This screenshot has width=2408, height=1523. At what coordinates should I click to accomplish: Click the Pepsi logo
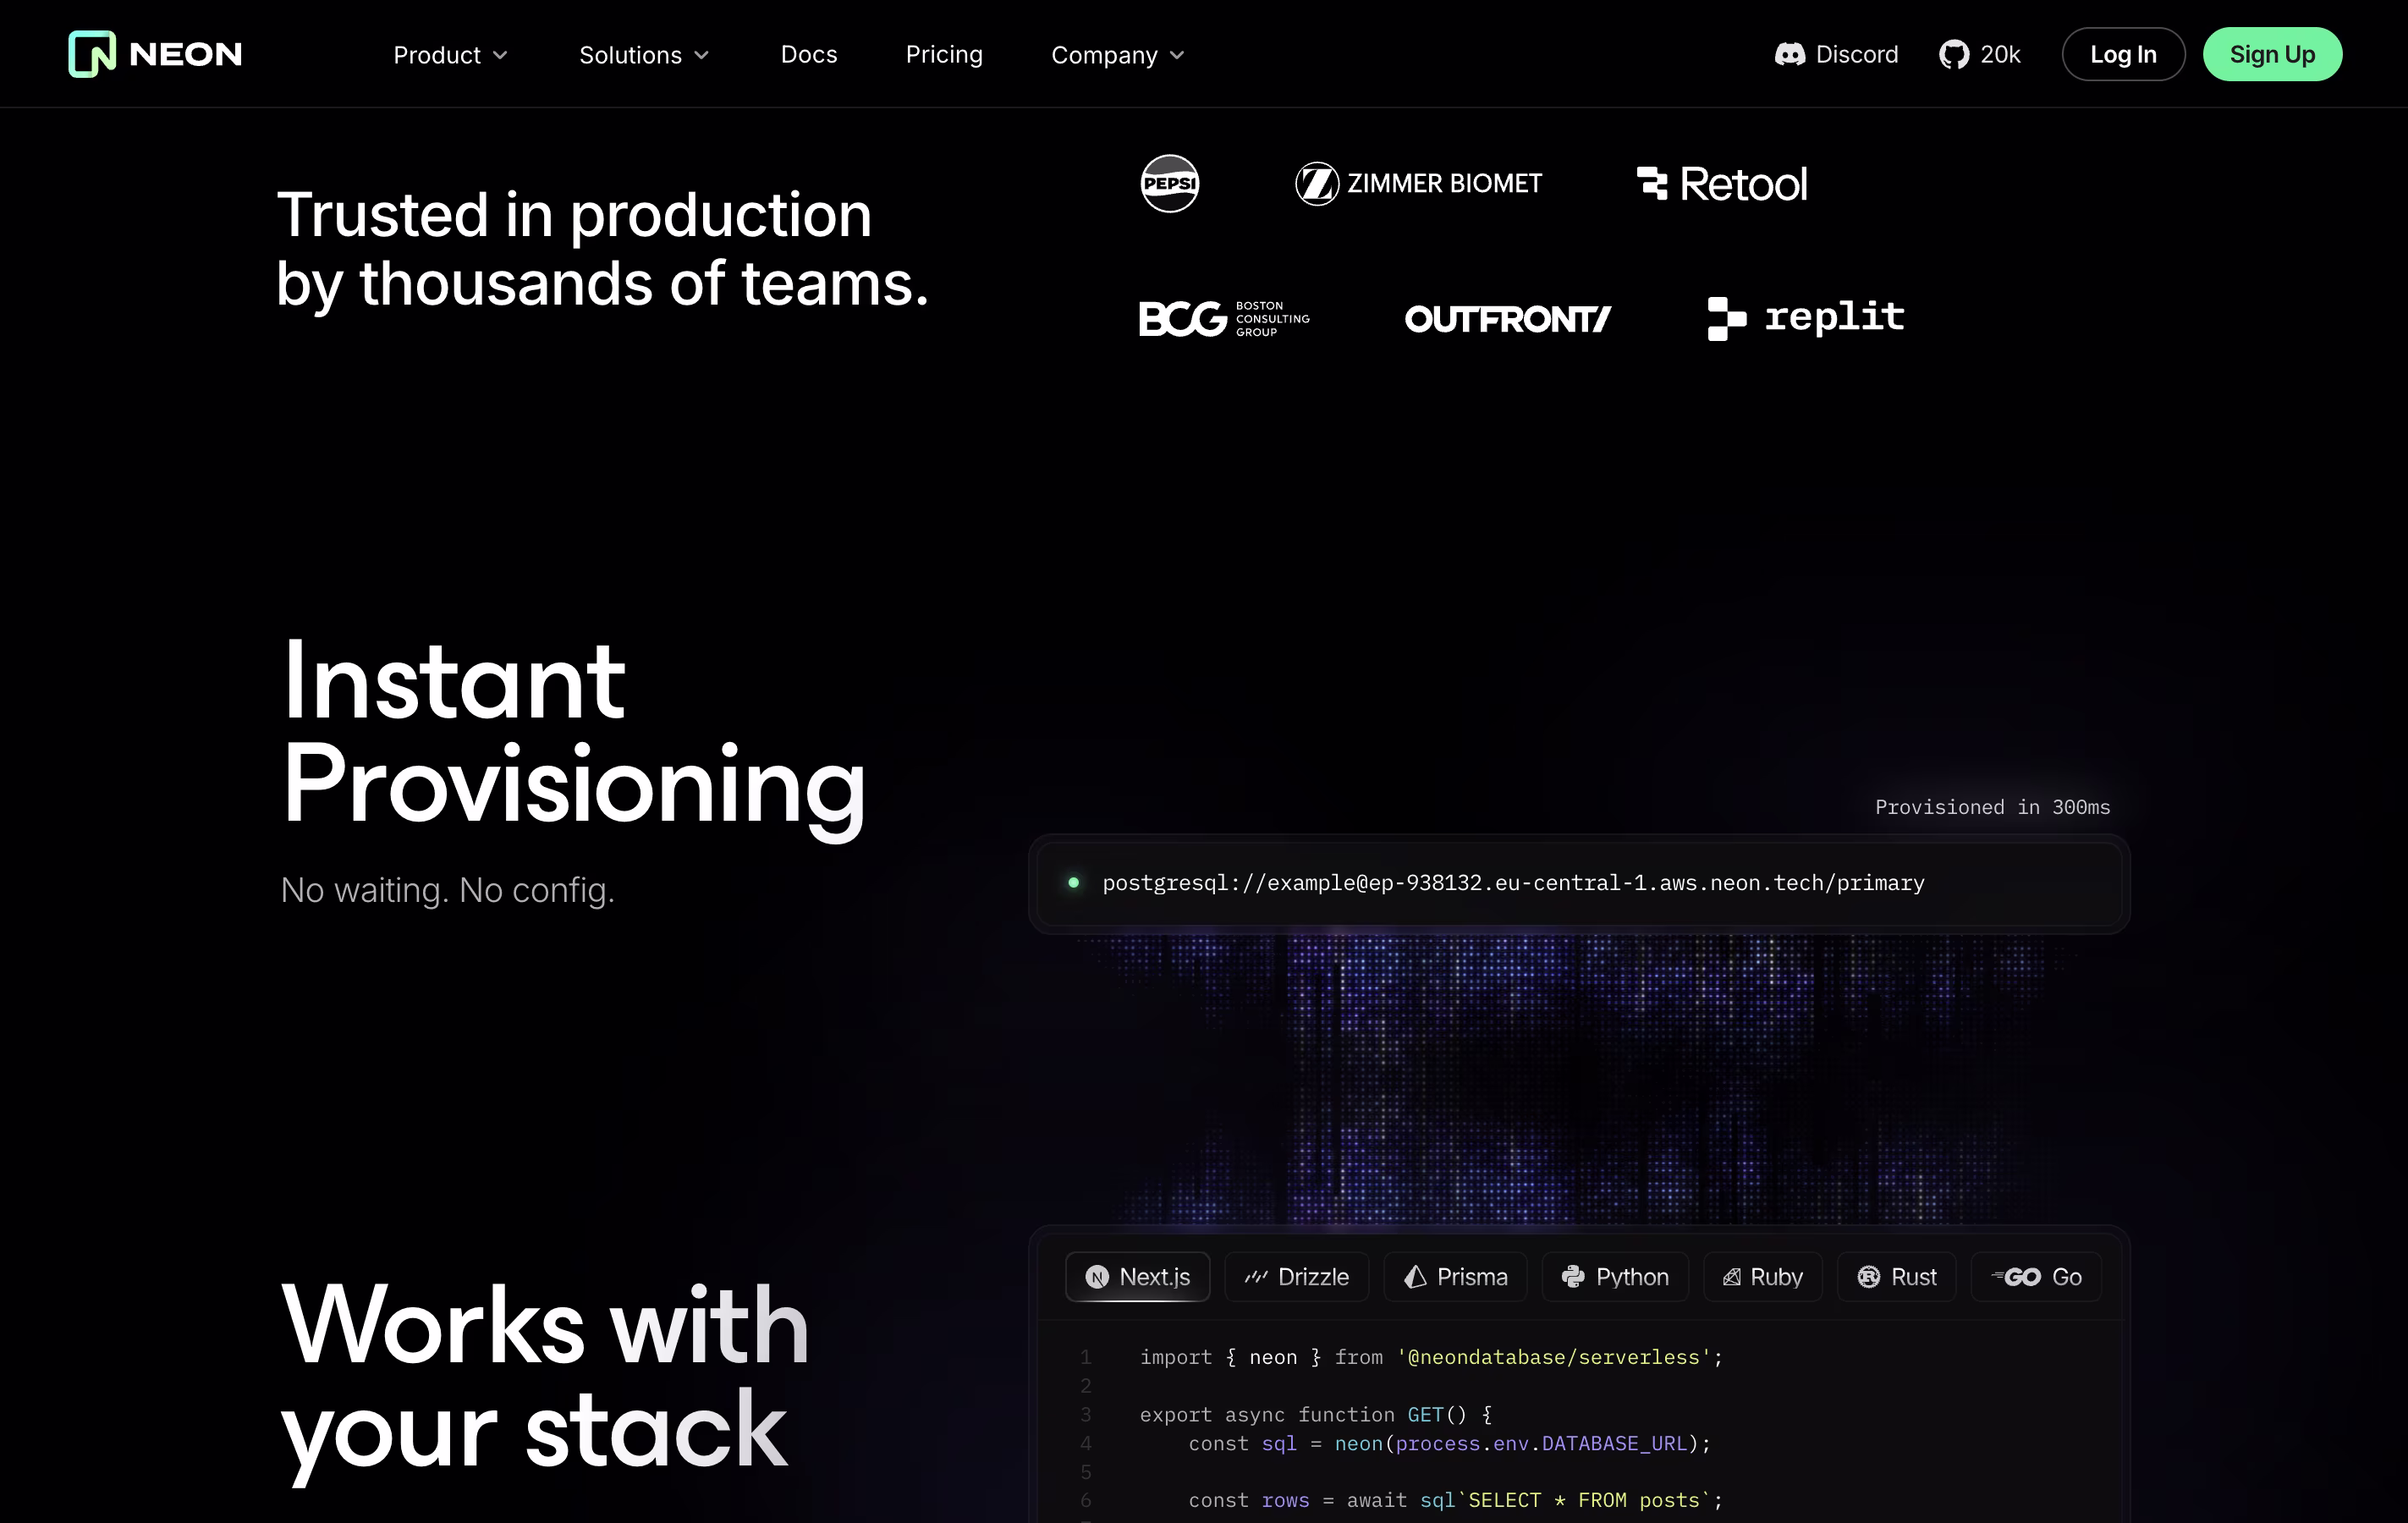tap(1169, 183)
